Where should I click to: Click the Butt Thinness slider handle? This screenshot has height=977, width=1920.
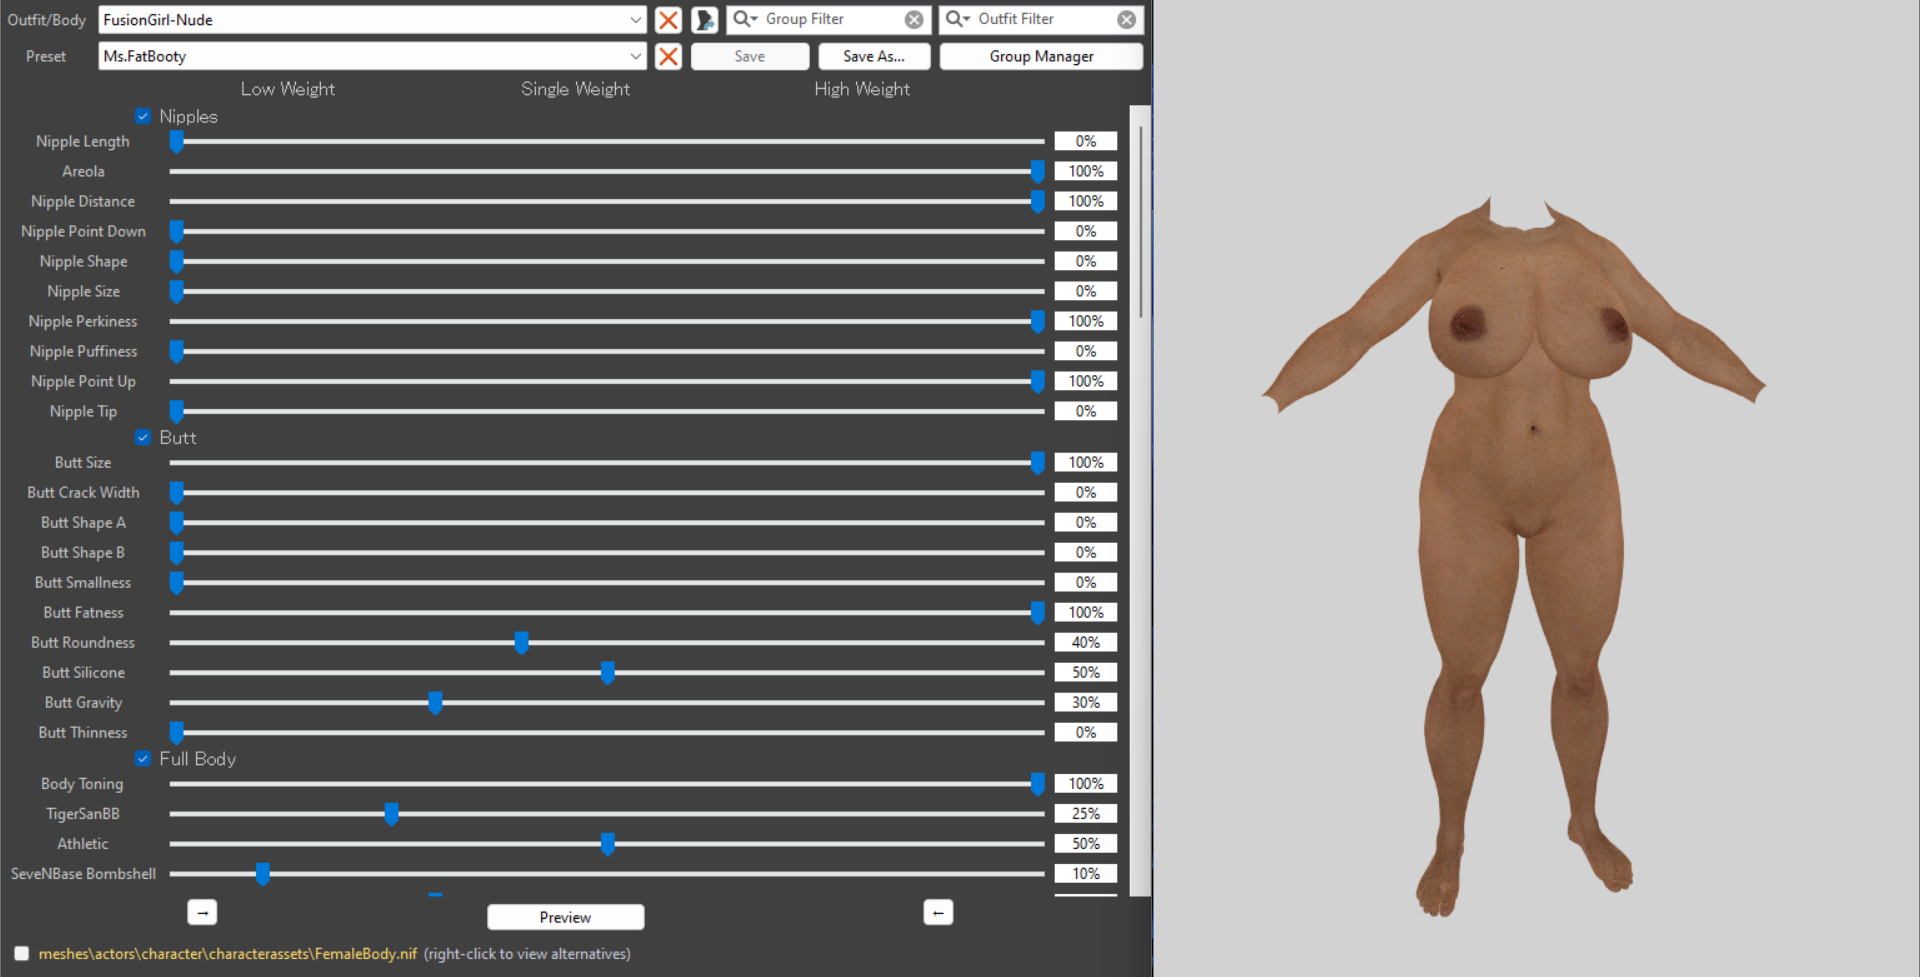[x=176, y=733]
